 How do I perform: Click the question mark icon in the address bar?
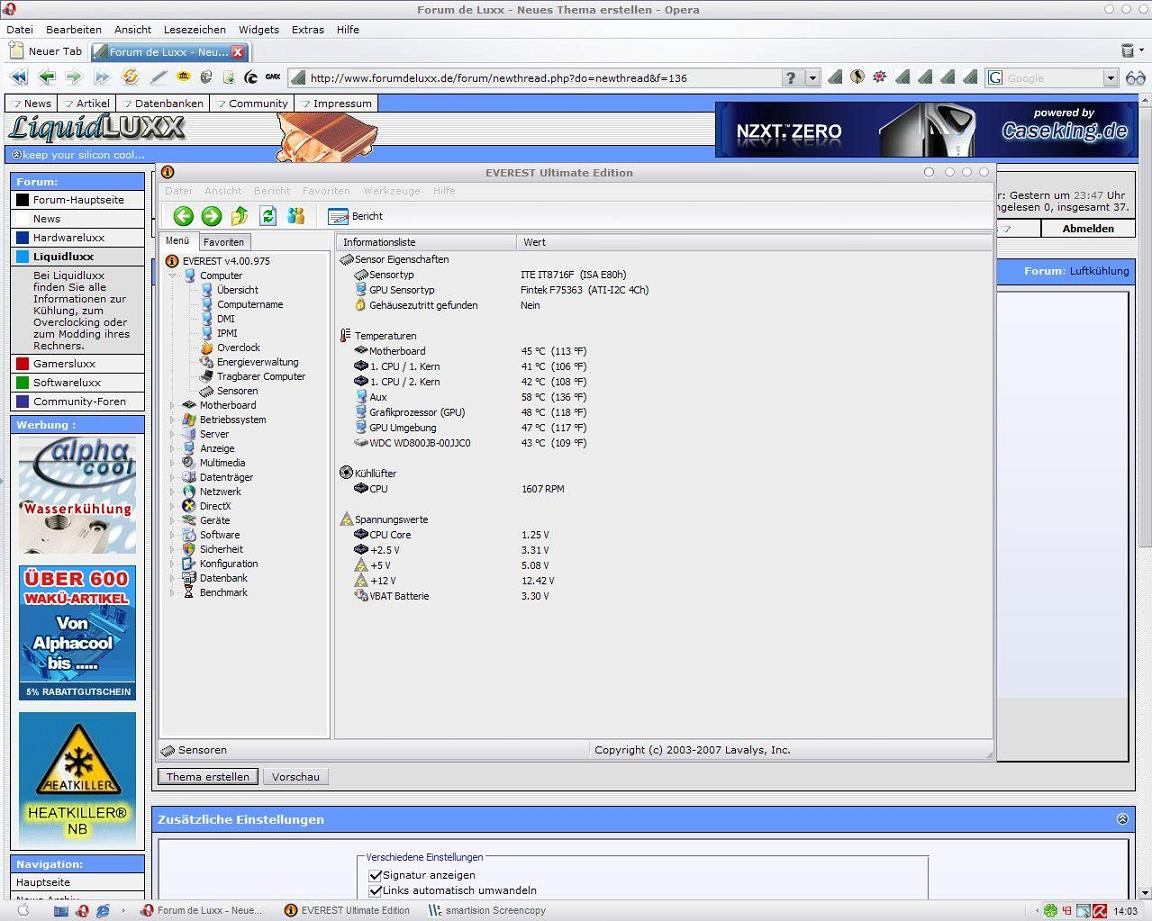click(x=791, y=78)
